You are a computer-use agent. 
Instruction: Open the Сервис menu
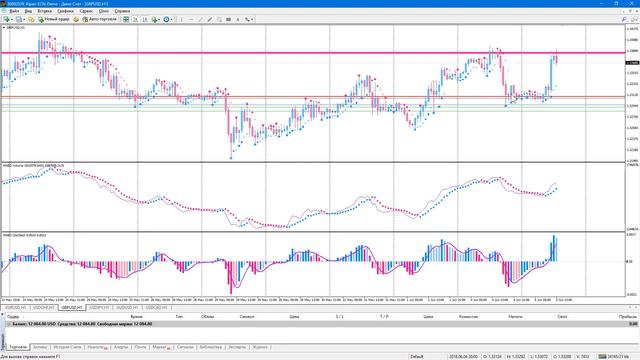[86, 11]
